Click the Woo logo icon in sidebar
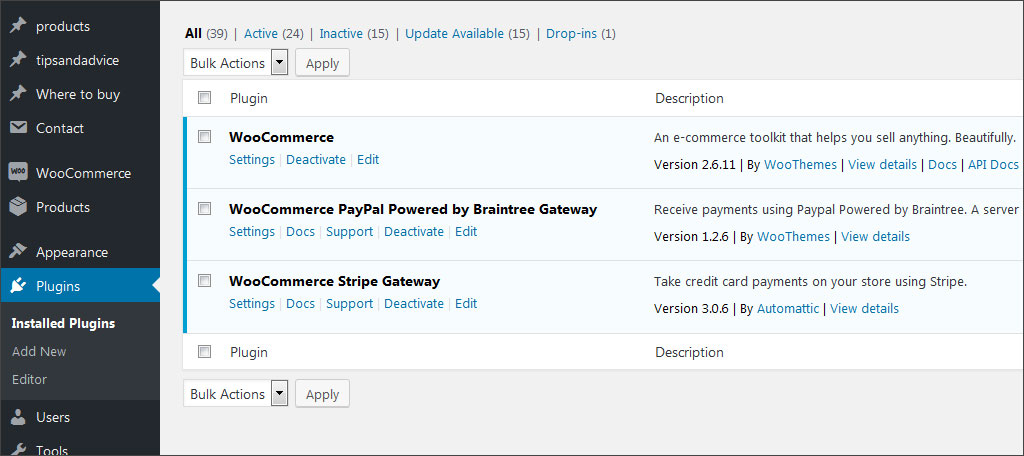This screenshot has height=456, width=1024. coord(17,172)
